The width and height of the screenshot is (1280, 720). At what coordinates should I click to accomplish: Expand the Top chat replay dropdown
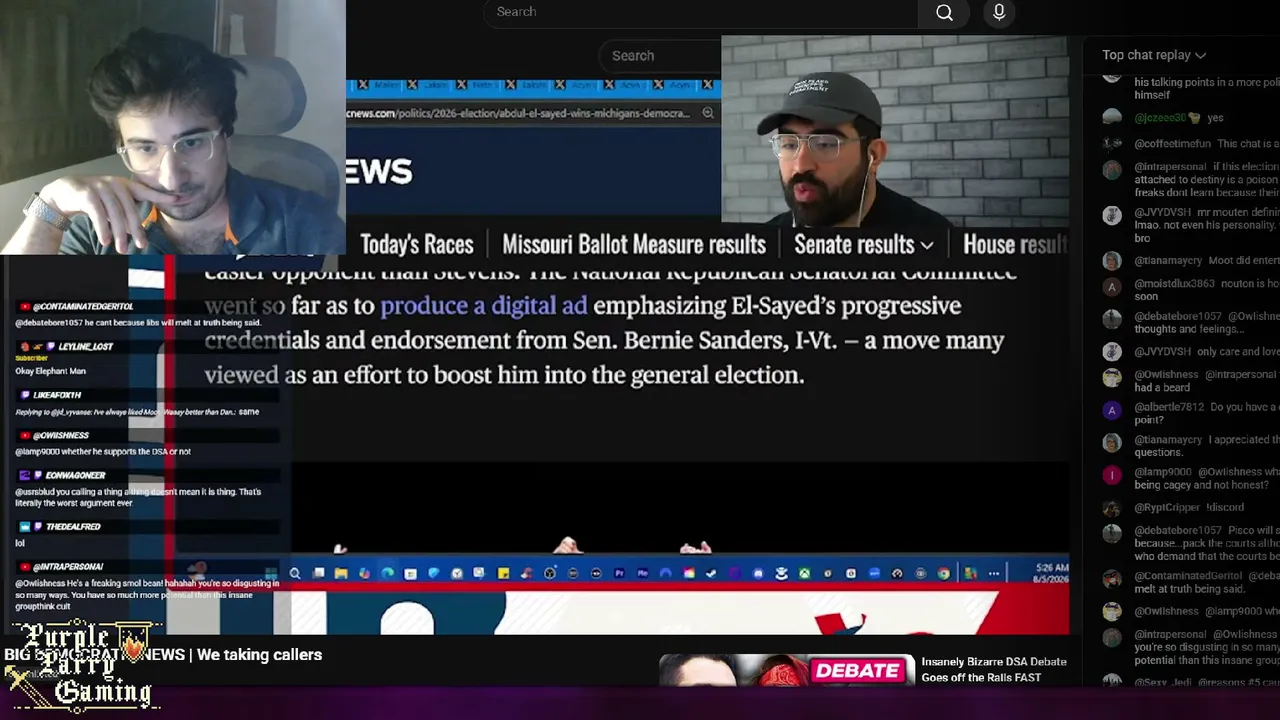(1154, 55)
